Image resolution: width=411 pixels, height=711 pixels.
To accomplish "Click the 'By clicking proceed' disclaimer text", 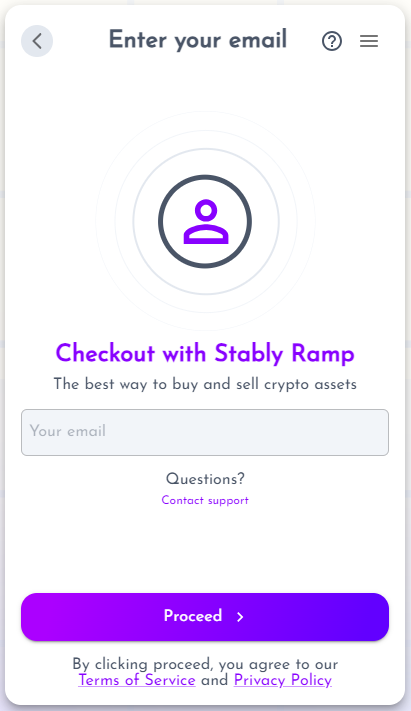I will click(205, 664).
